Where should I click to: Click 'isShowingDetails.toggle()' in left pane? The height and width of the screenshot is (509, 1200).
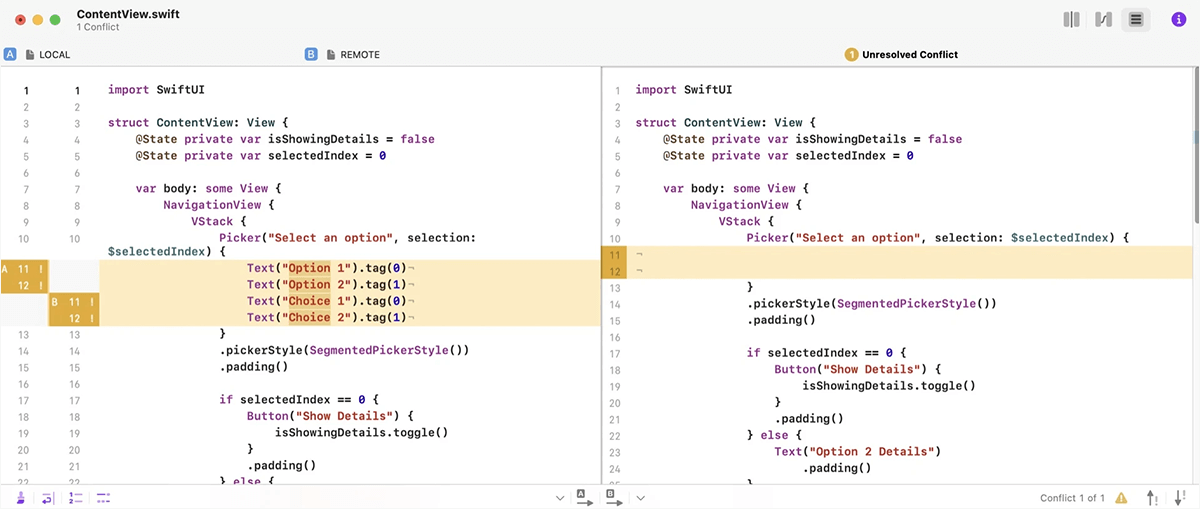pos(361,432)
